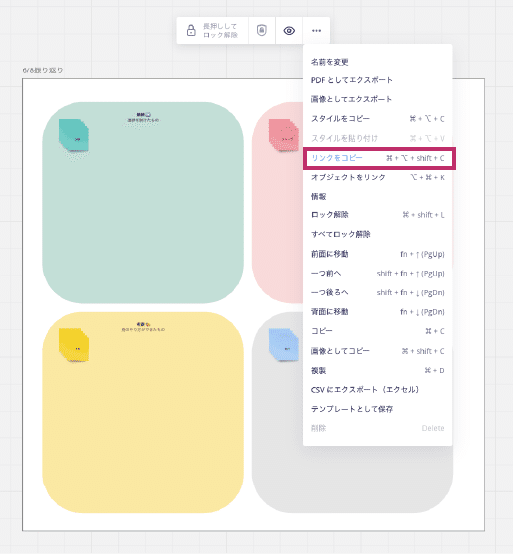Select 画像としてエクスポート

pyautogui.click(x=377, y=99)
